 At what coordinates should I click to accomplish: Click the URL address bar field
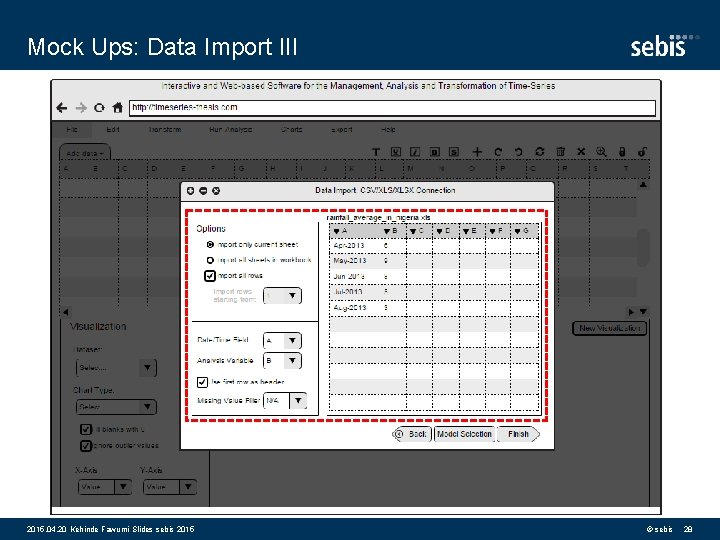(x=392, y=108)
